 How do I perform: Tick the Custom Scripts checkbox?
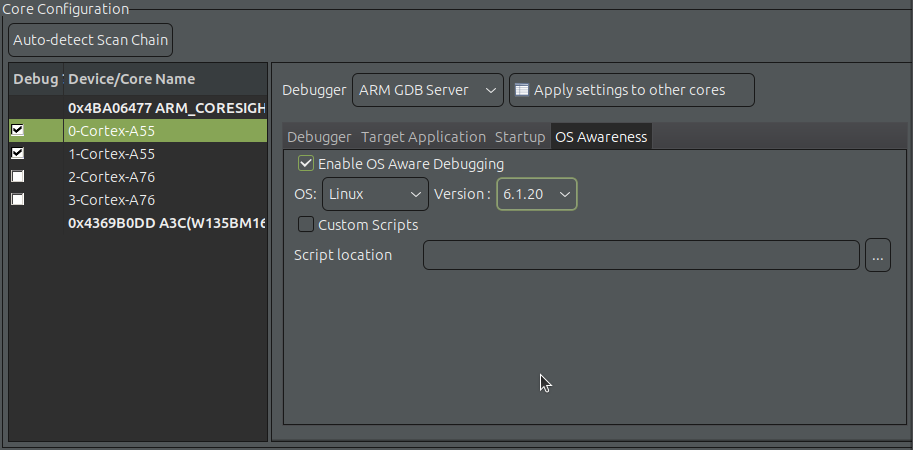point(307,225)
